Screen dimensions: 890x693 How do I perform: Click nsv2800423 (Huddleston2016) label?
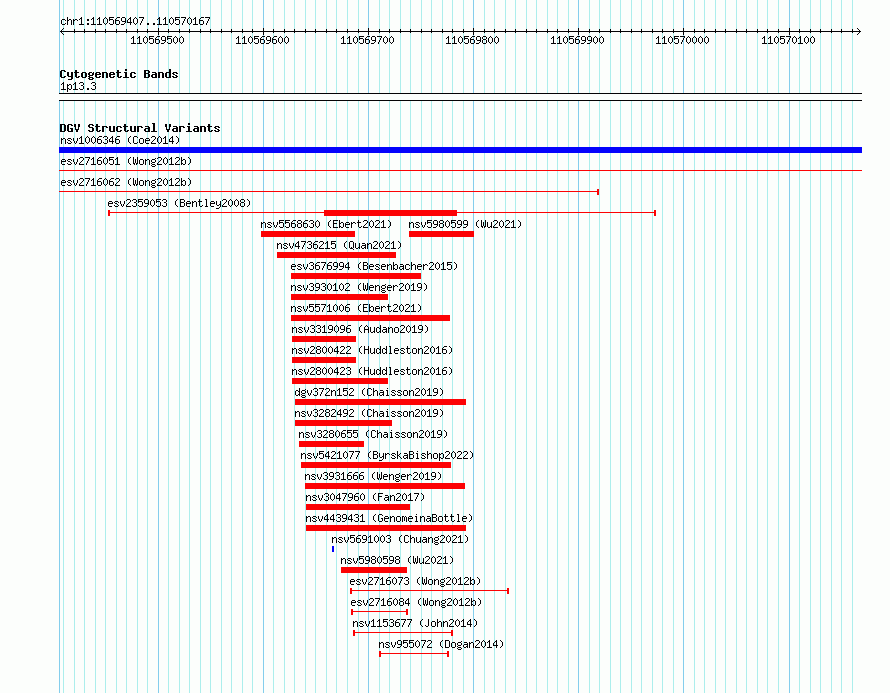click(372, 371)
